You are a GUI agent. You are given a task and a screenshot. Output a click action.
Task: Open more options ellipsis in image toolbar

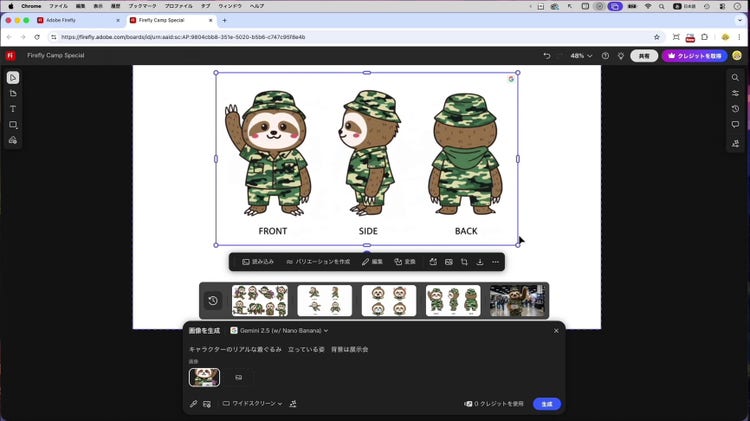495,262
